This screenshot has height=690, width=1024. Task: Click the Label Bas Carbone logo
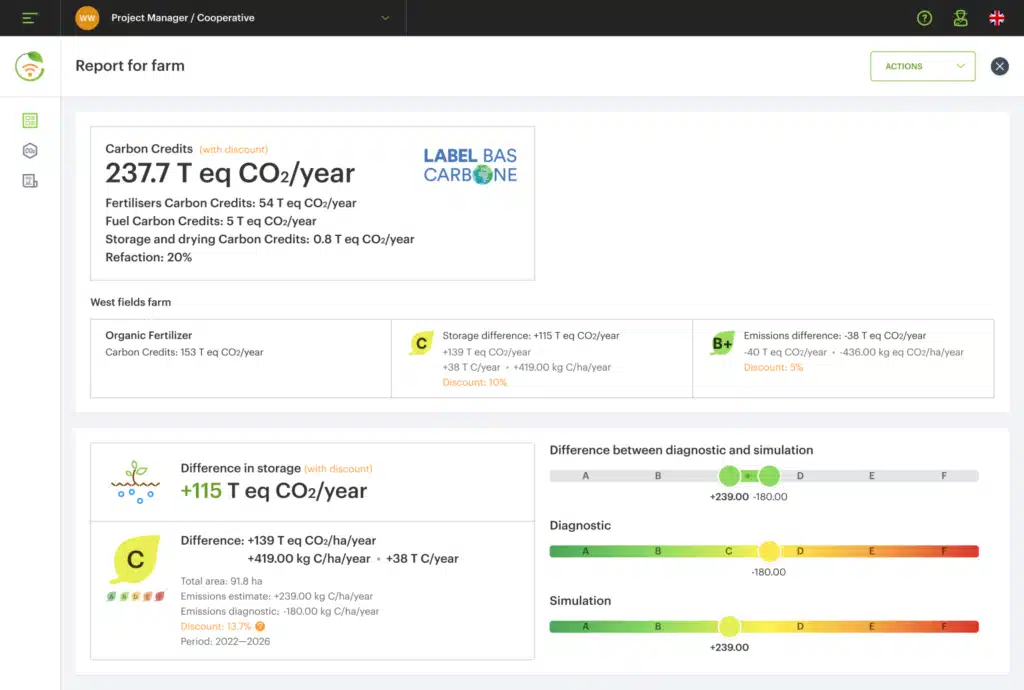[x=470, y=165]
